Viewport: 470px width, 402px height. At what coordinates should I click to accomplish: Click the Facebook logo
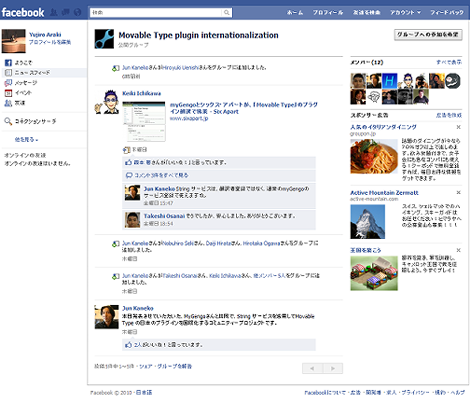[x=23, y=13]
